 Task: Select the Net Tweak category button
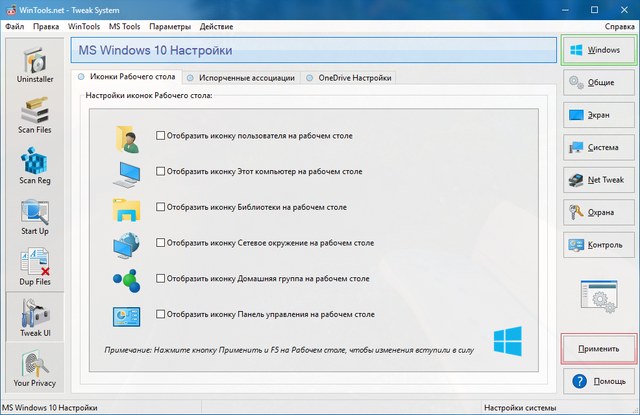click(596, 180)
